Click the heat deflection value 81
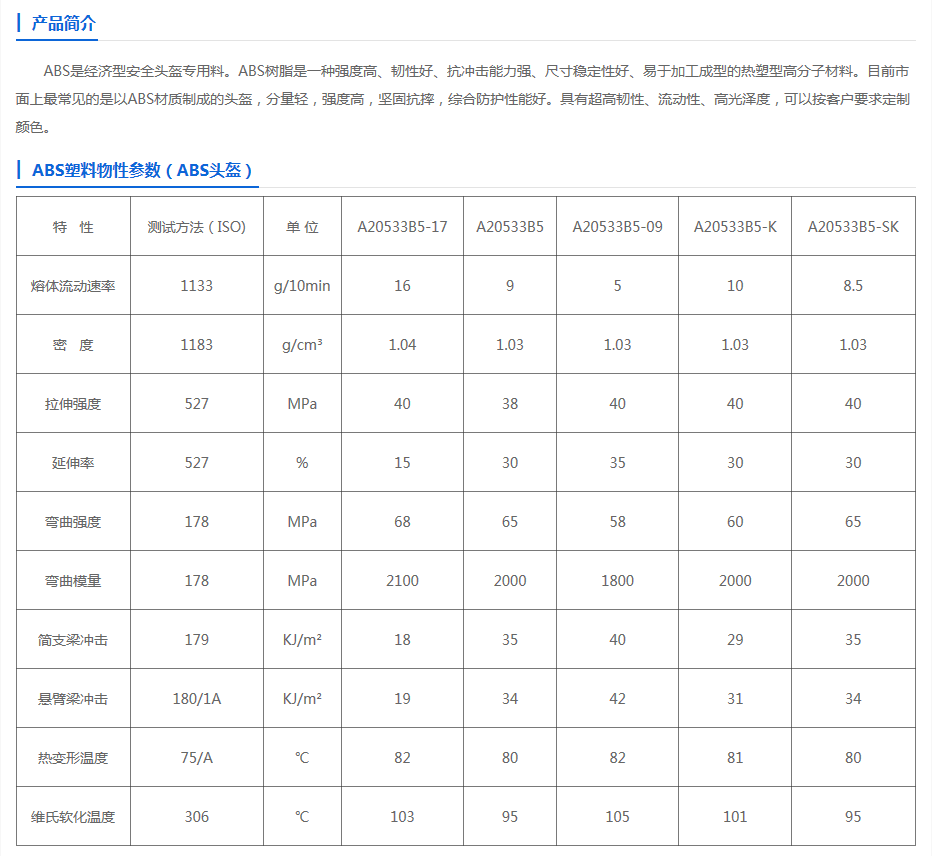This screenshot has width=932, height=856. (735, 758)
